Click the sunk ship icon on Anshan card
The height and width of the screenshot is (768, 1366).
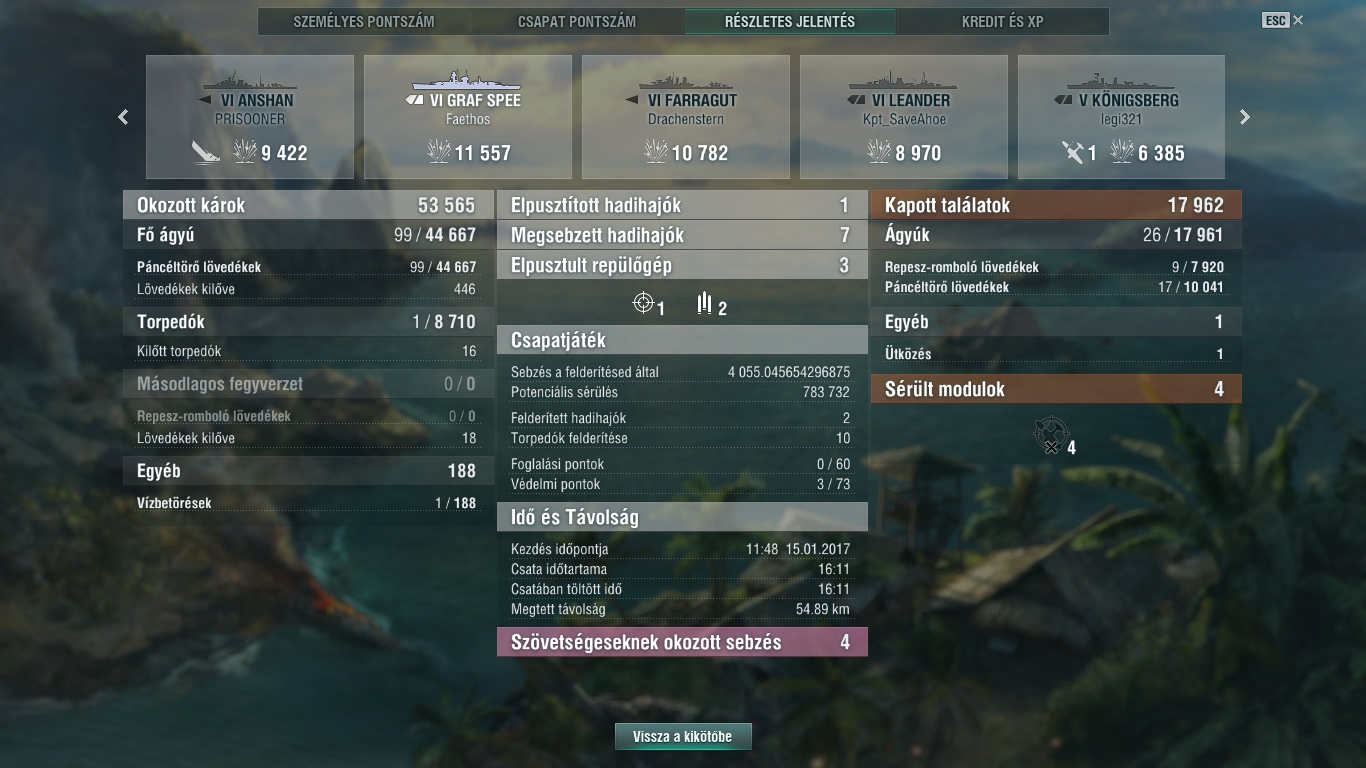207,152
